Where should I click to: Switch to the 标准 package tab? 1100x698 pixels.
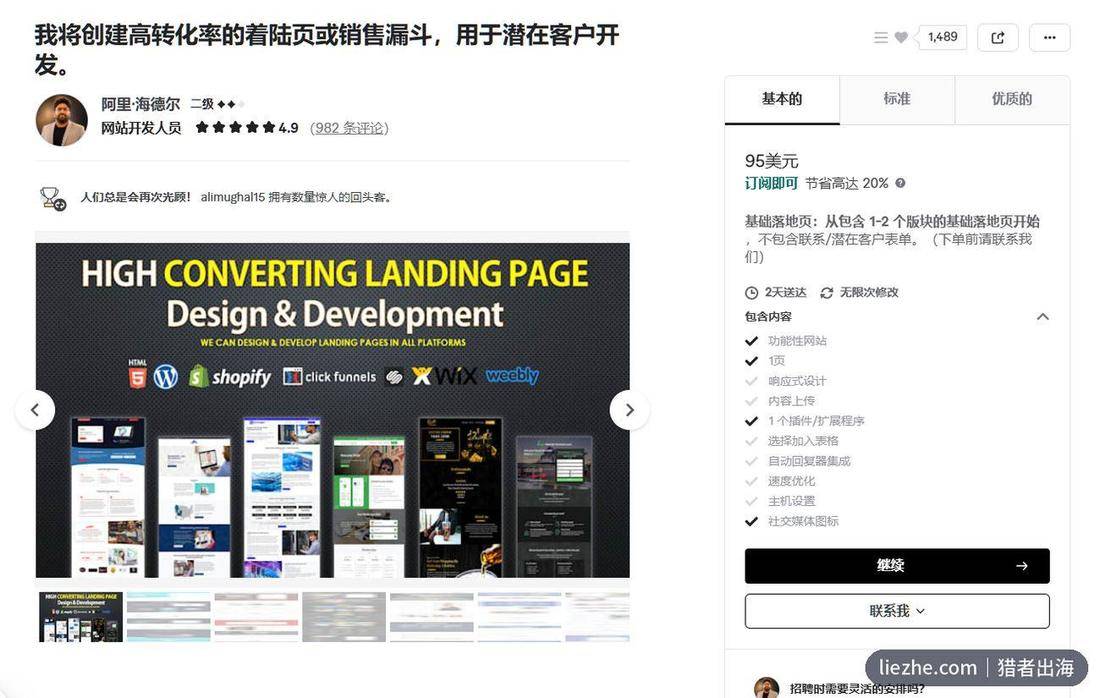tap(897, 100)
